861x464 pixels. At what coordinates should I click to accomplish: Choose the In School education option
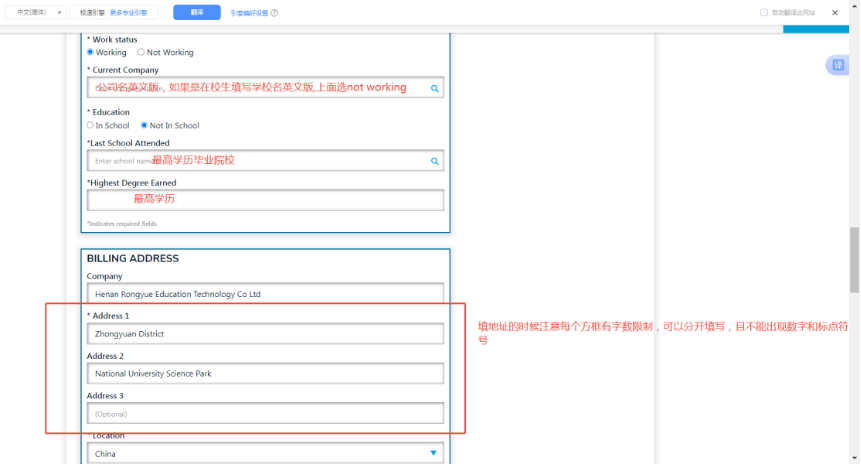pos(90,126)
